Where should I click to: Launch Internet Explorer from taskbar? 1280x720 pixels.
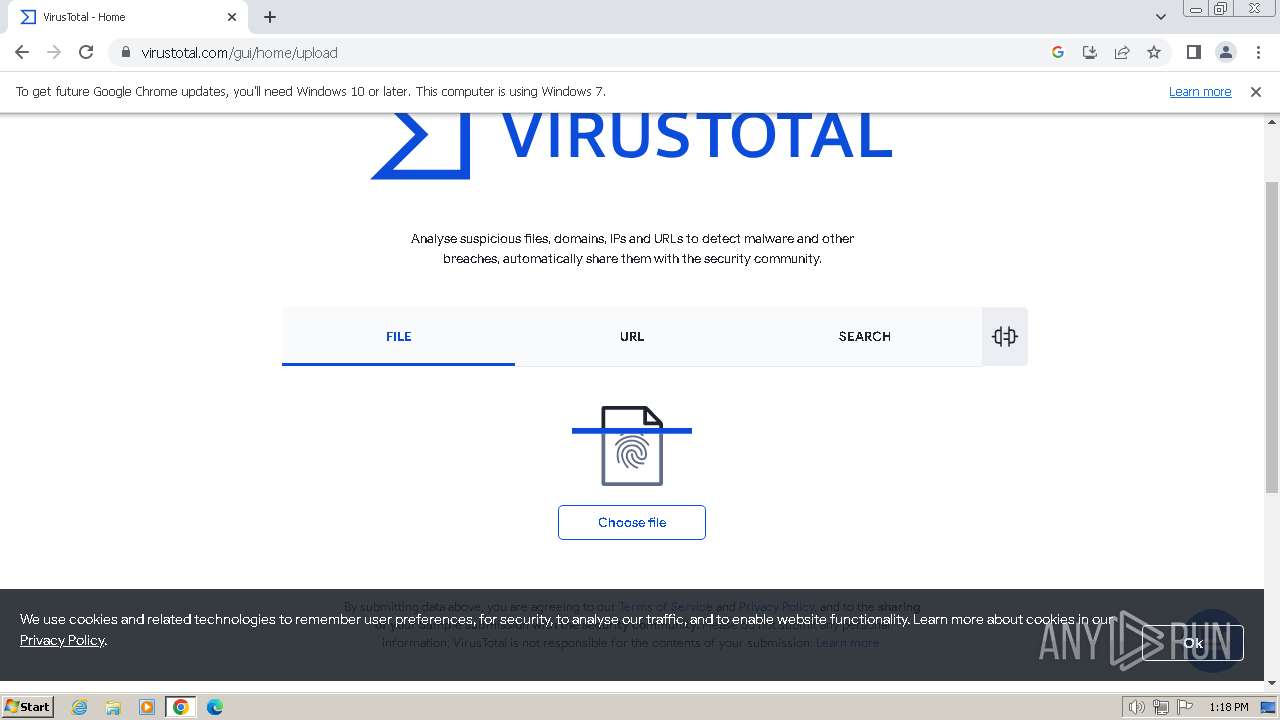pos(80,707)
